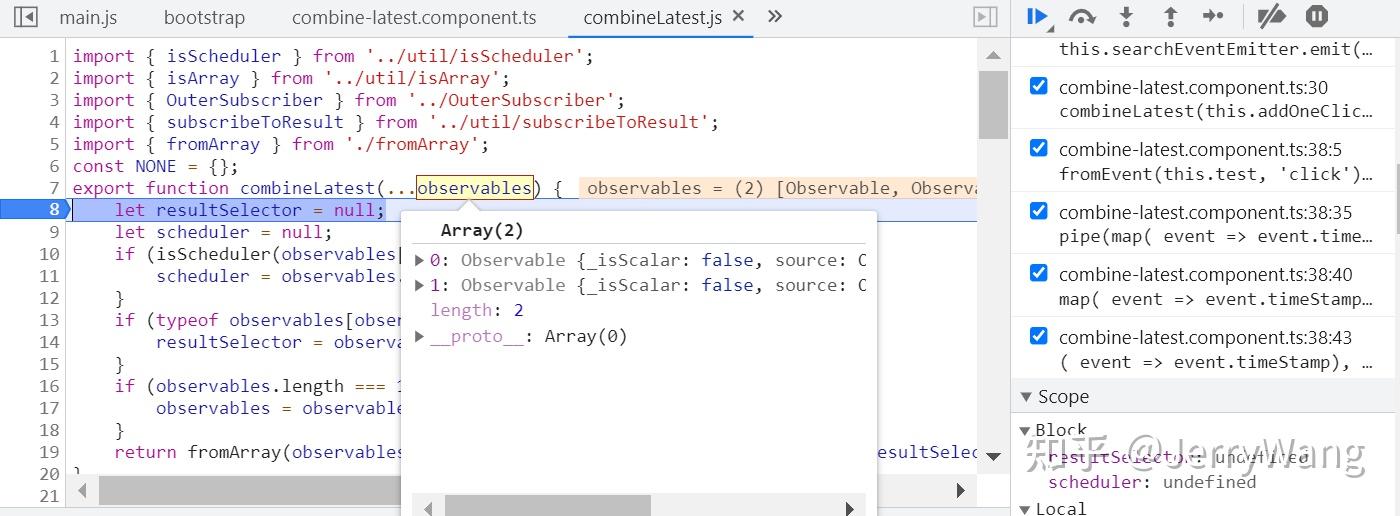Show more tabs with the double chevron
1400x516 pixels.
(x=774, y=16)
